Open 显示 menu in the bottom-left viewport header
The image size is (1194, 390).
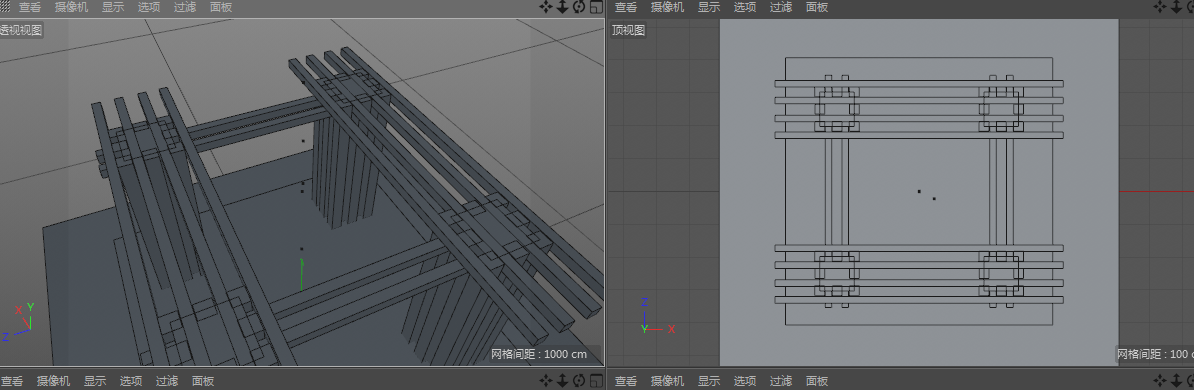[x=94, y=381]
